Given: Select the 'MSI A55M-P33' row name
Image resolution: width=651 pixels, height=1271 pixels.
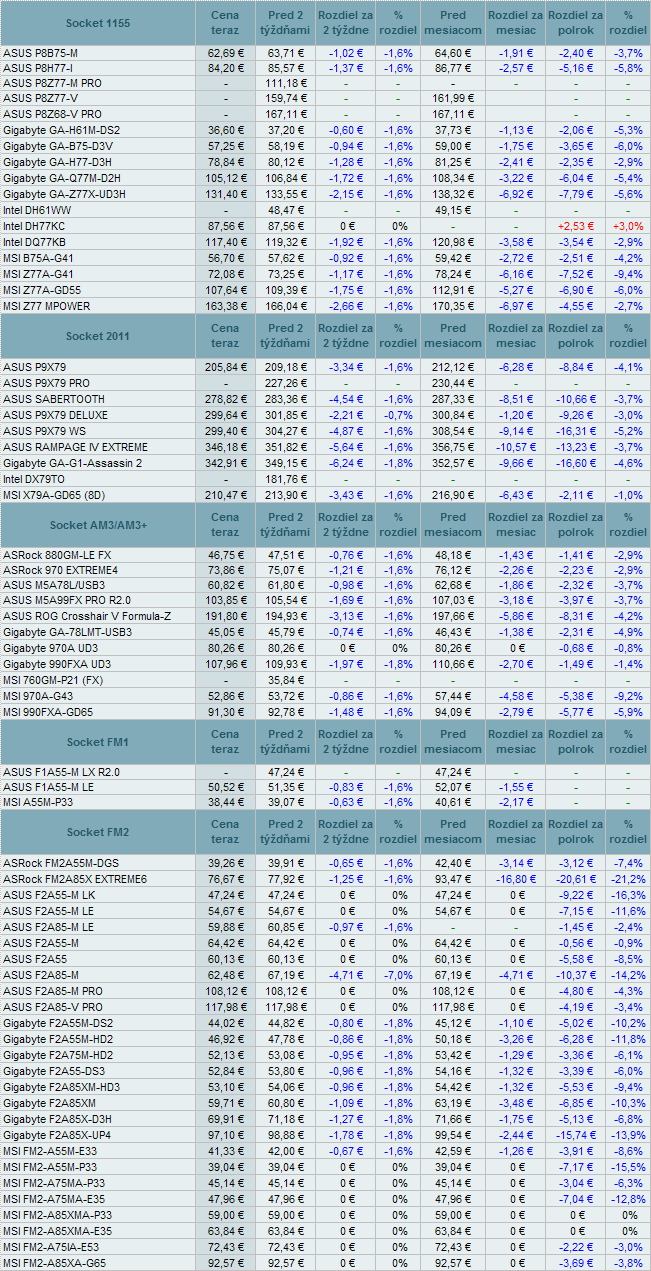Looking at the screenshot, I should (x=36, y=802).
